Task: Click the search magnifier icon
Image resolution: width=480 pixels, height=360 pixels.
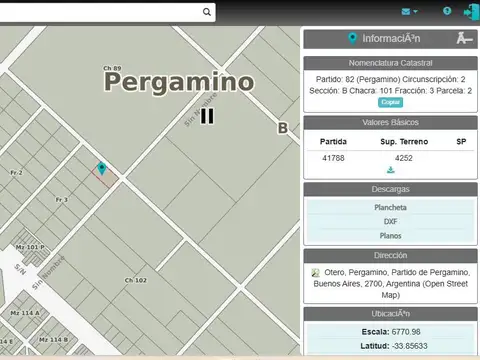Action: (x=207, y=12)
